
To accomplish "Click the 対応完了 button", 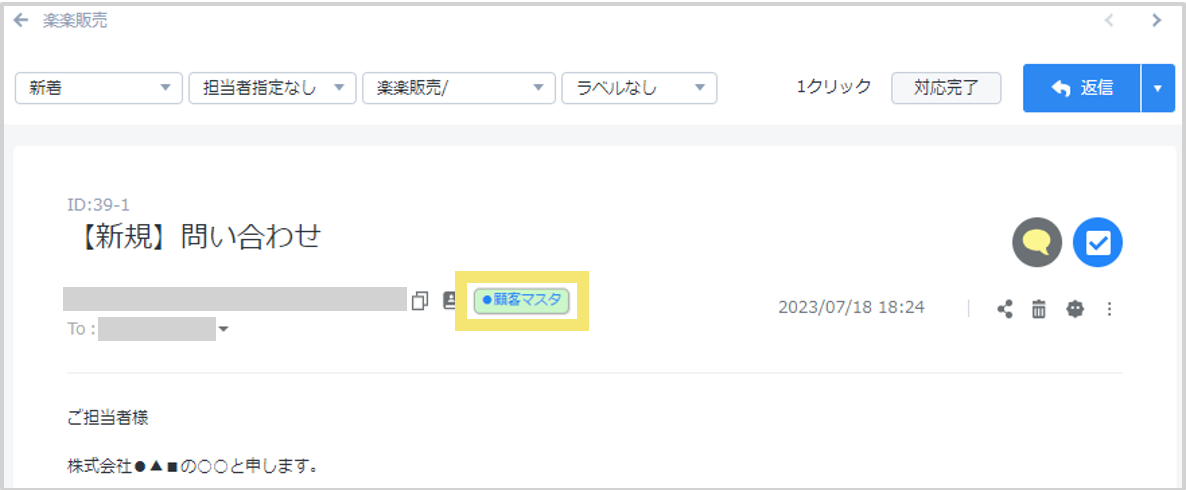I will tap(946, 88).
